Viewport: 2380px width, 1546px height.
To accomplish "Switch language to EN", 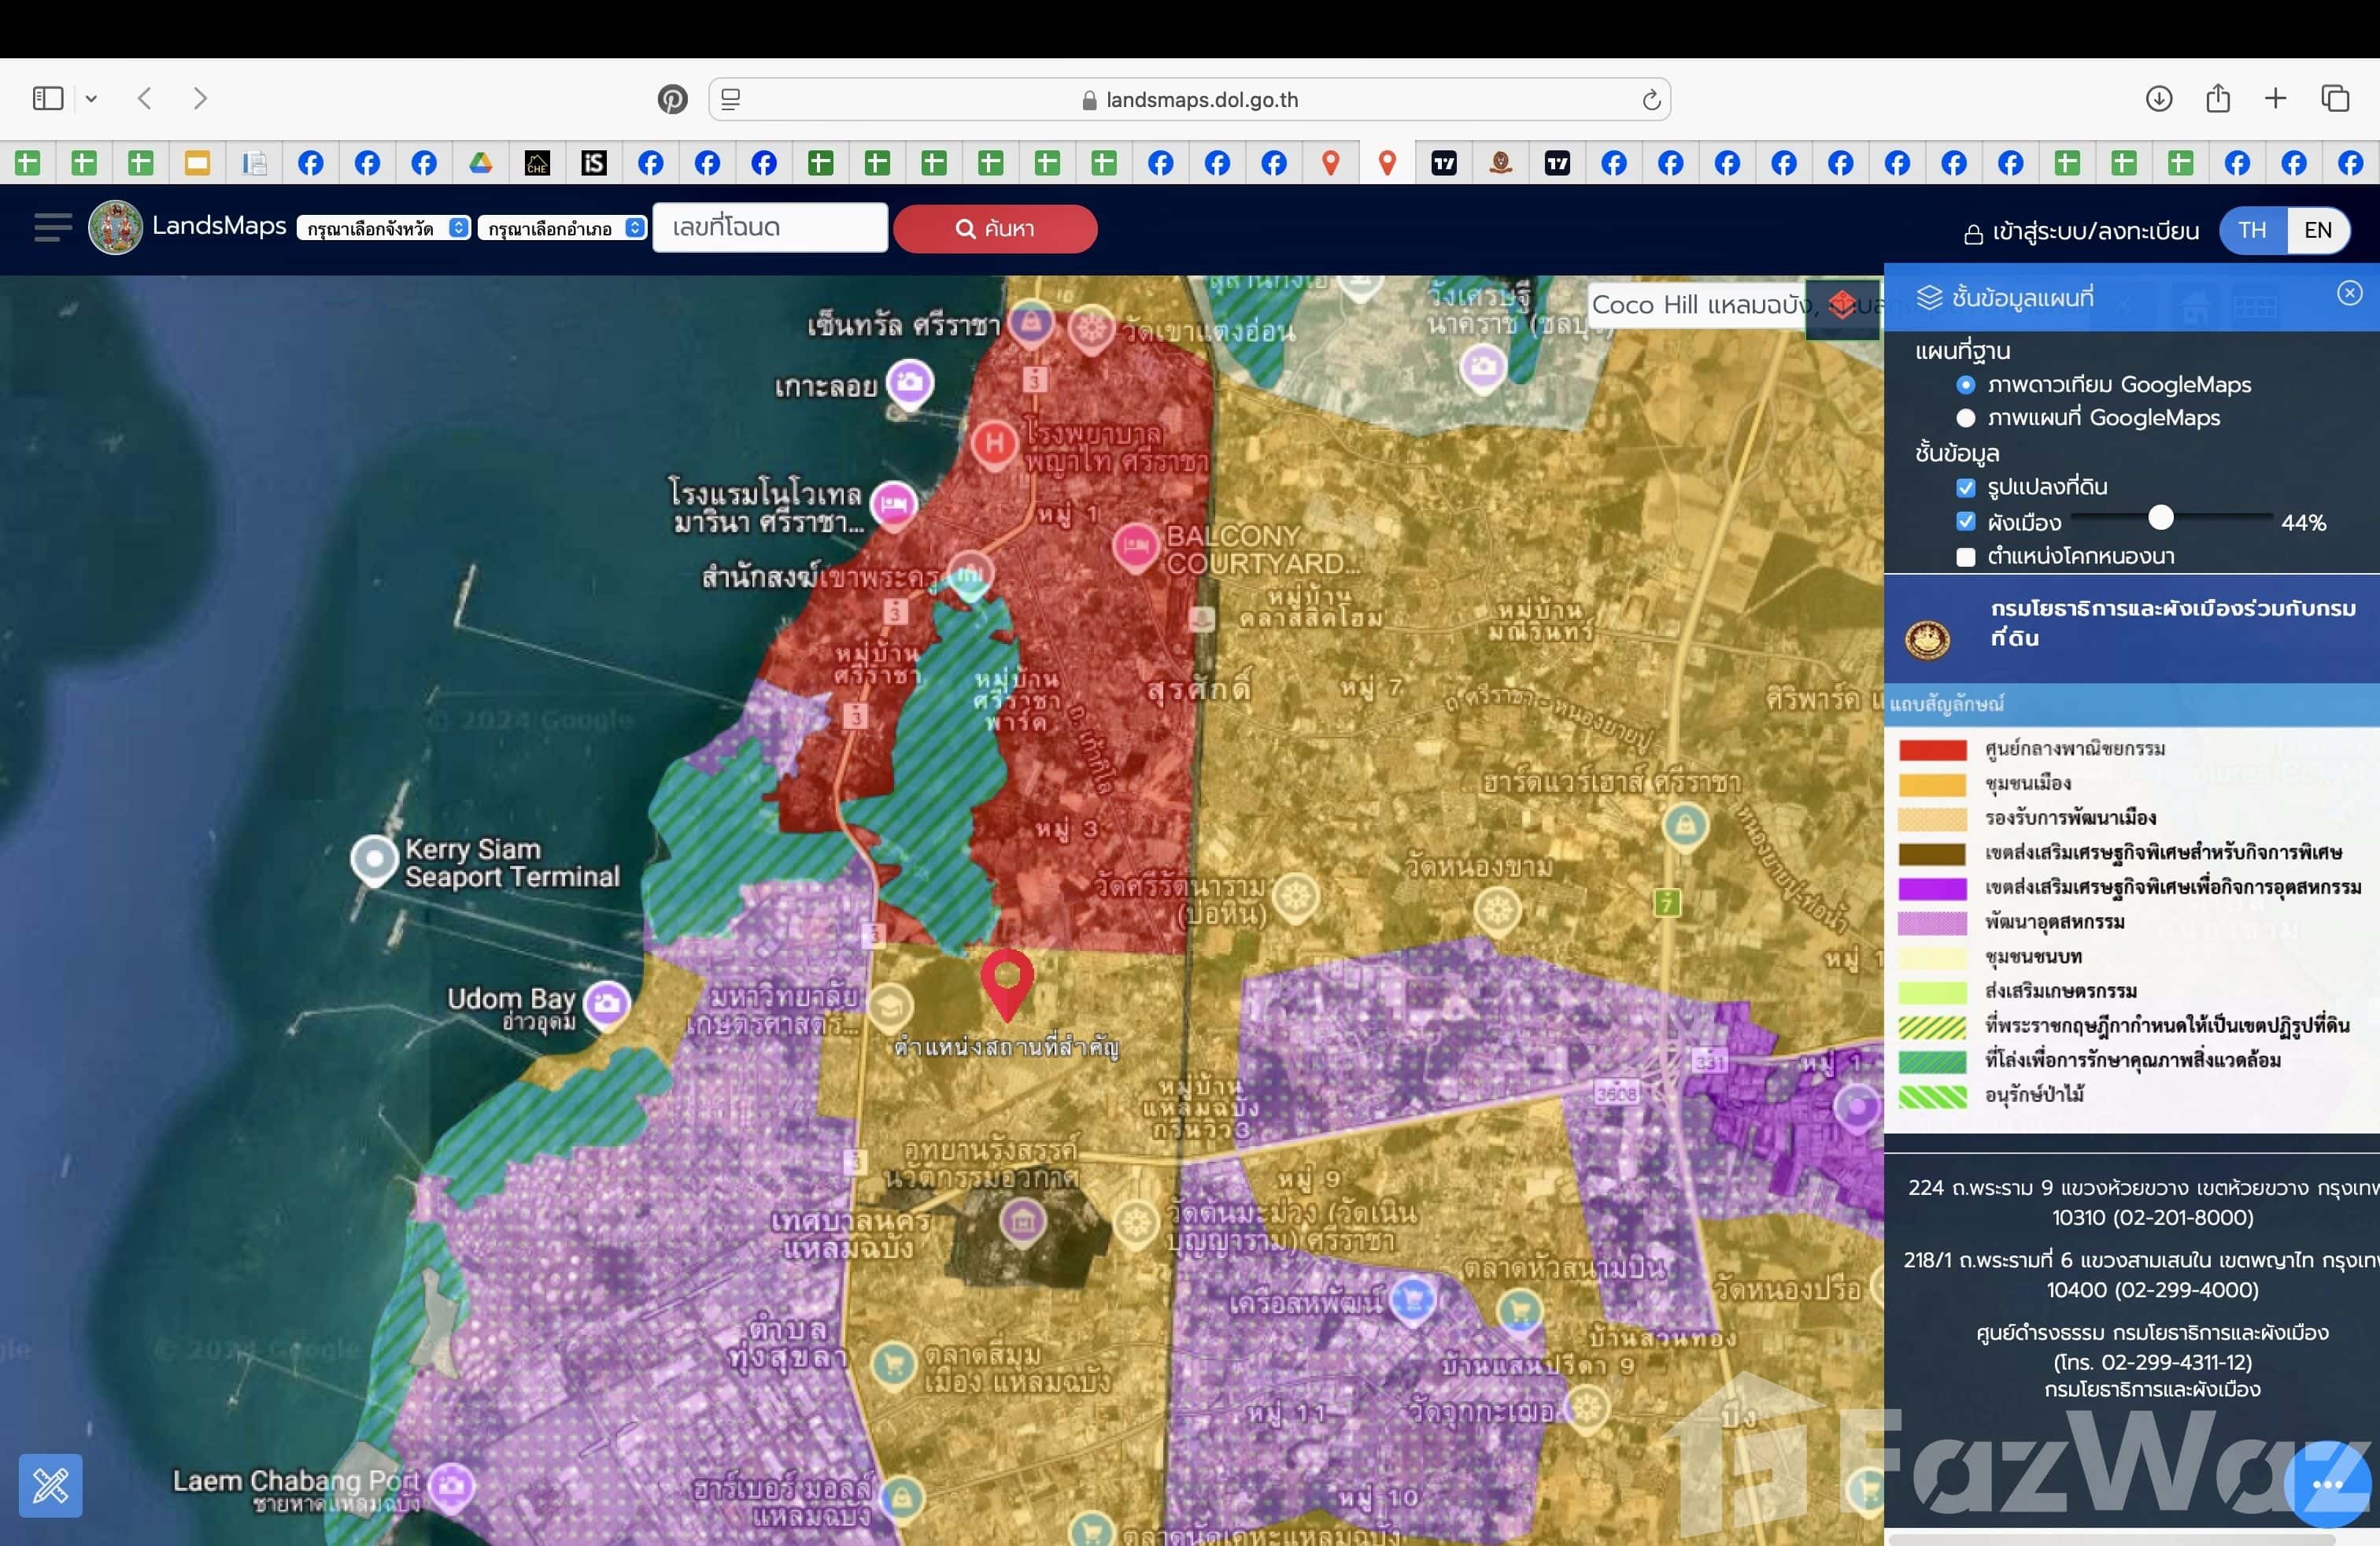I will [x=2317, y=230].
